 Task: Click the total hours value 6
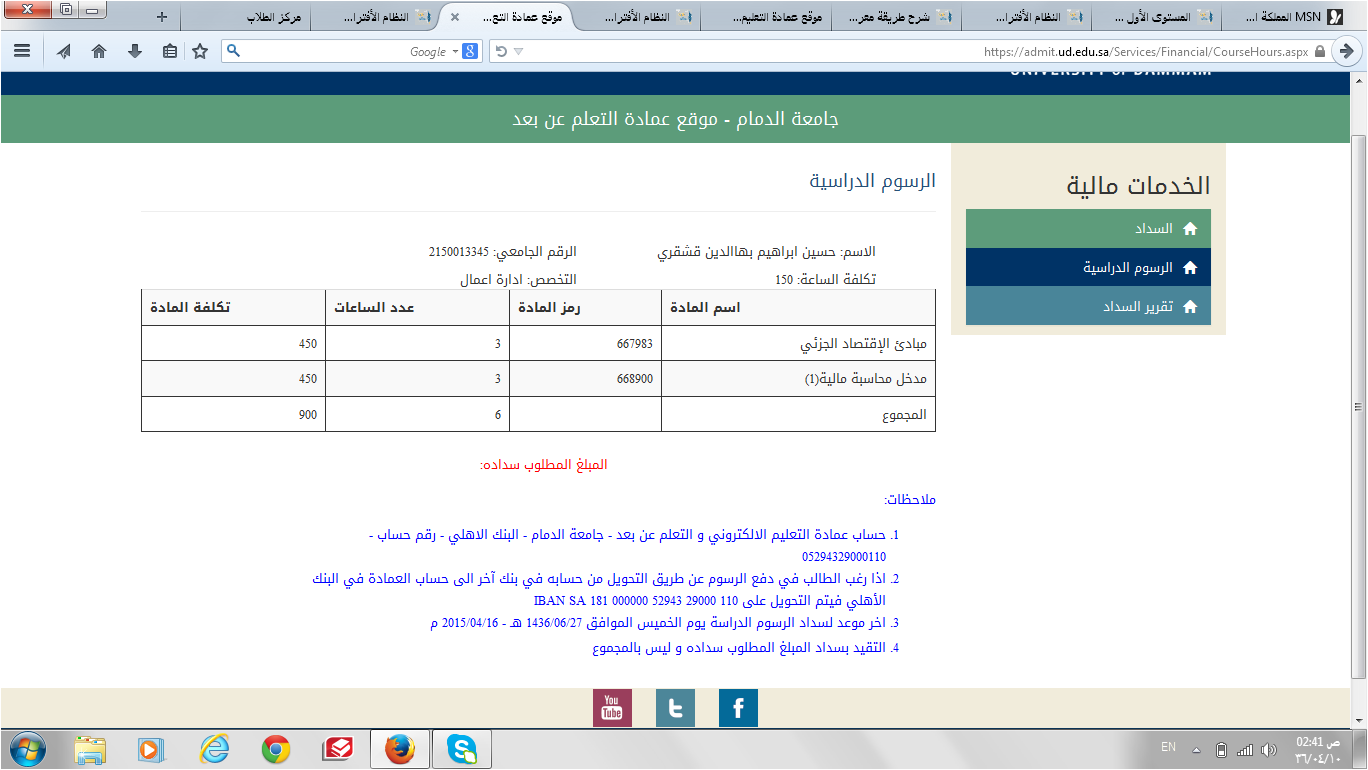coord(498,414)
